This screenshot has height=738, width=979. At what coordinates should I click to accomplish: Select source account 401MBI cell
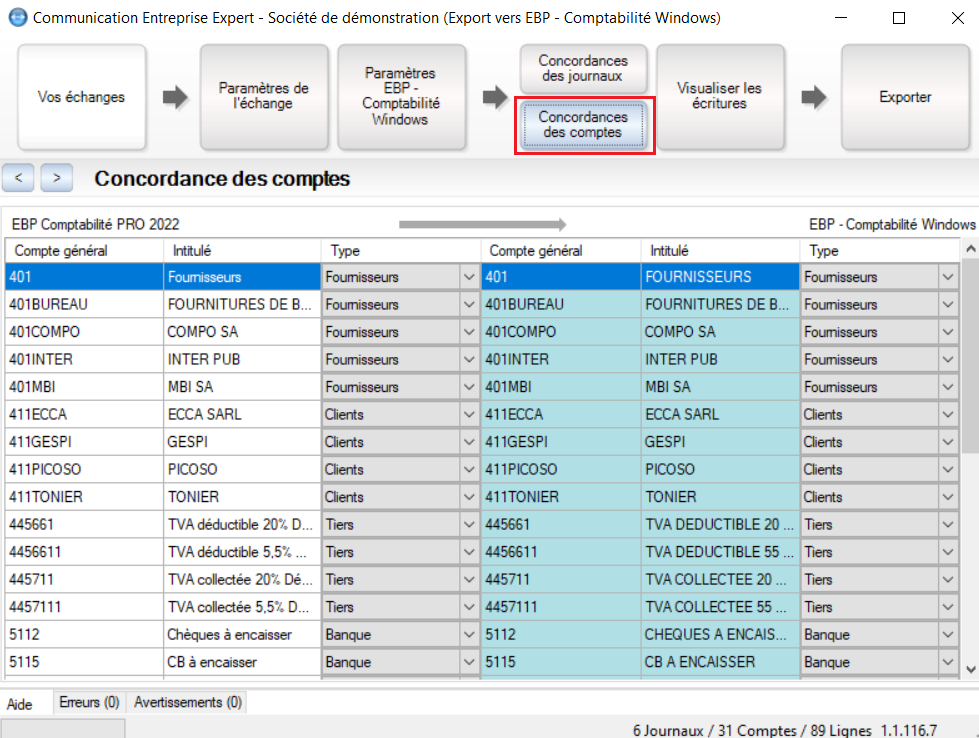click(x=84, y=387)
